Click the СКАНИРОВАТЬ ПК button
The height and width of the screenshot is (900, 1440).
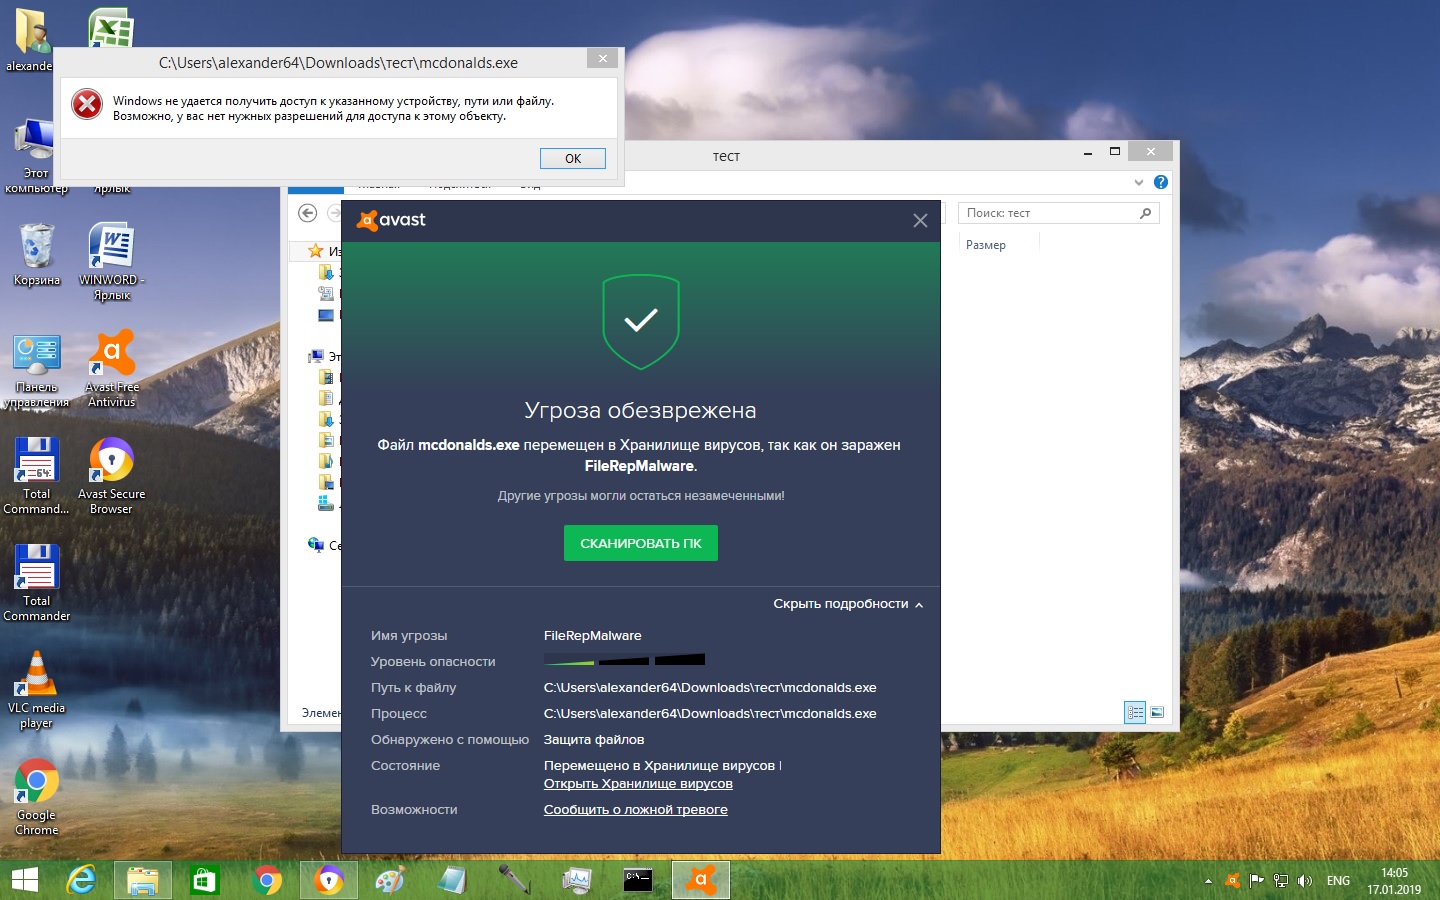click(641, 543)
